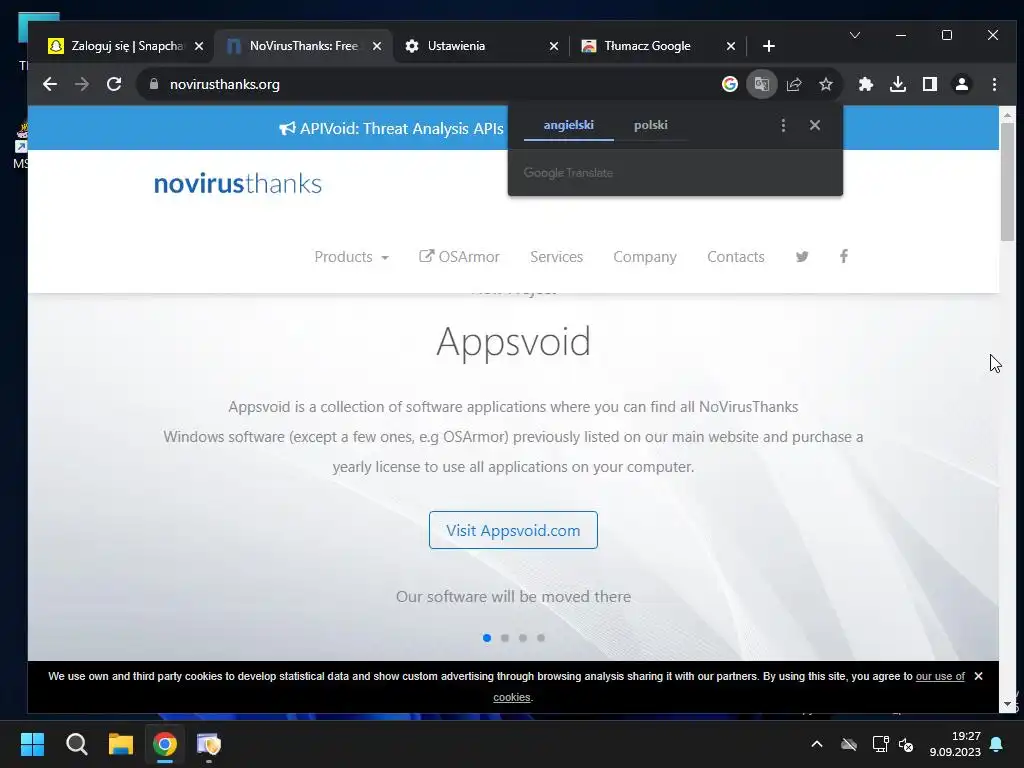Open the Facebook icon link

844,256
